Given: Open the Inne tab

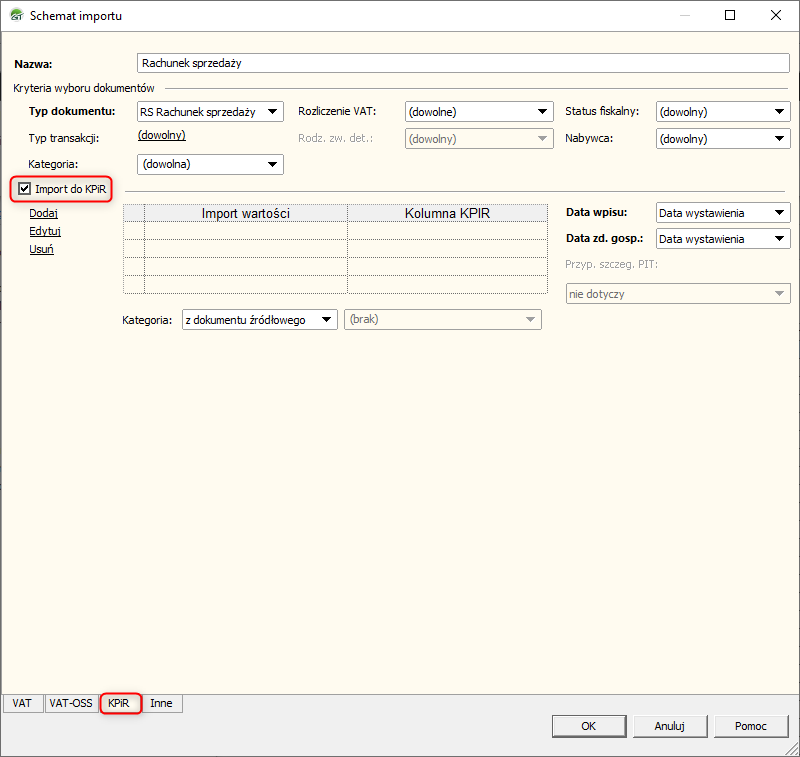Looking at the screenshot, I should tap(161, 703).
